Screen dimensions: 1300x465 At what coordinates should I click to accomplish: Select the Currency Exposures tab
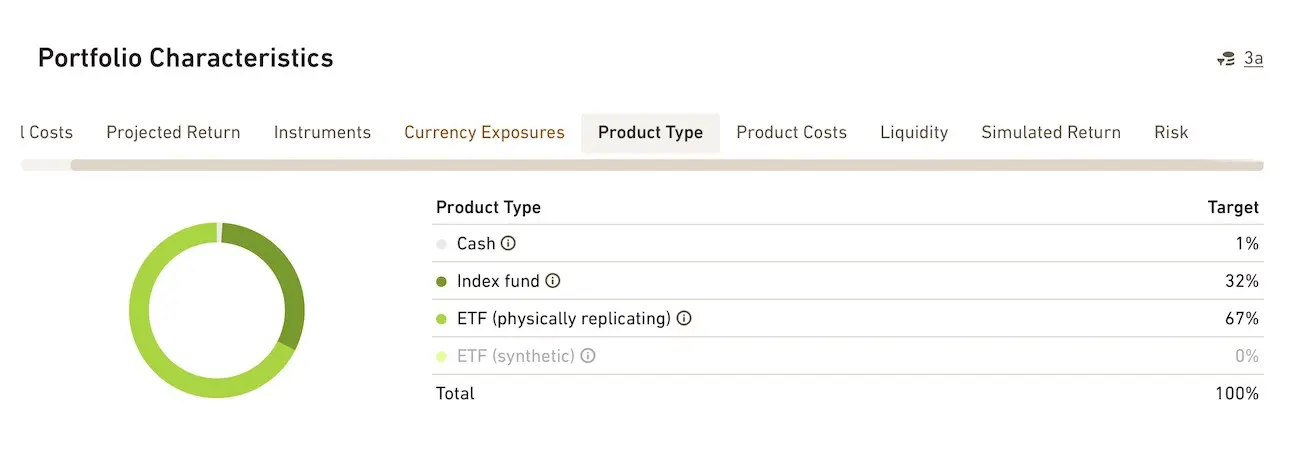pyautogui.click(x=484, y=132)
